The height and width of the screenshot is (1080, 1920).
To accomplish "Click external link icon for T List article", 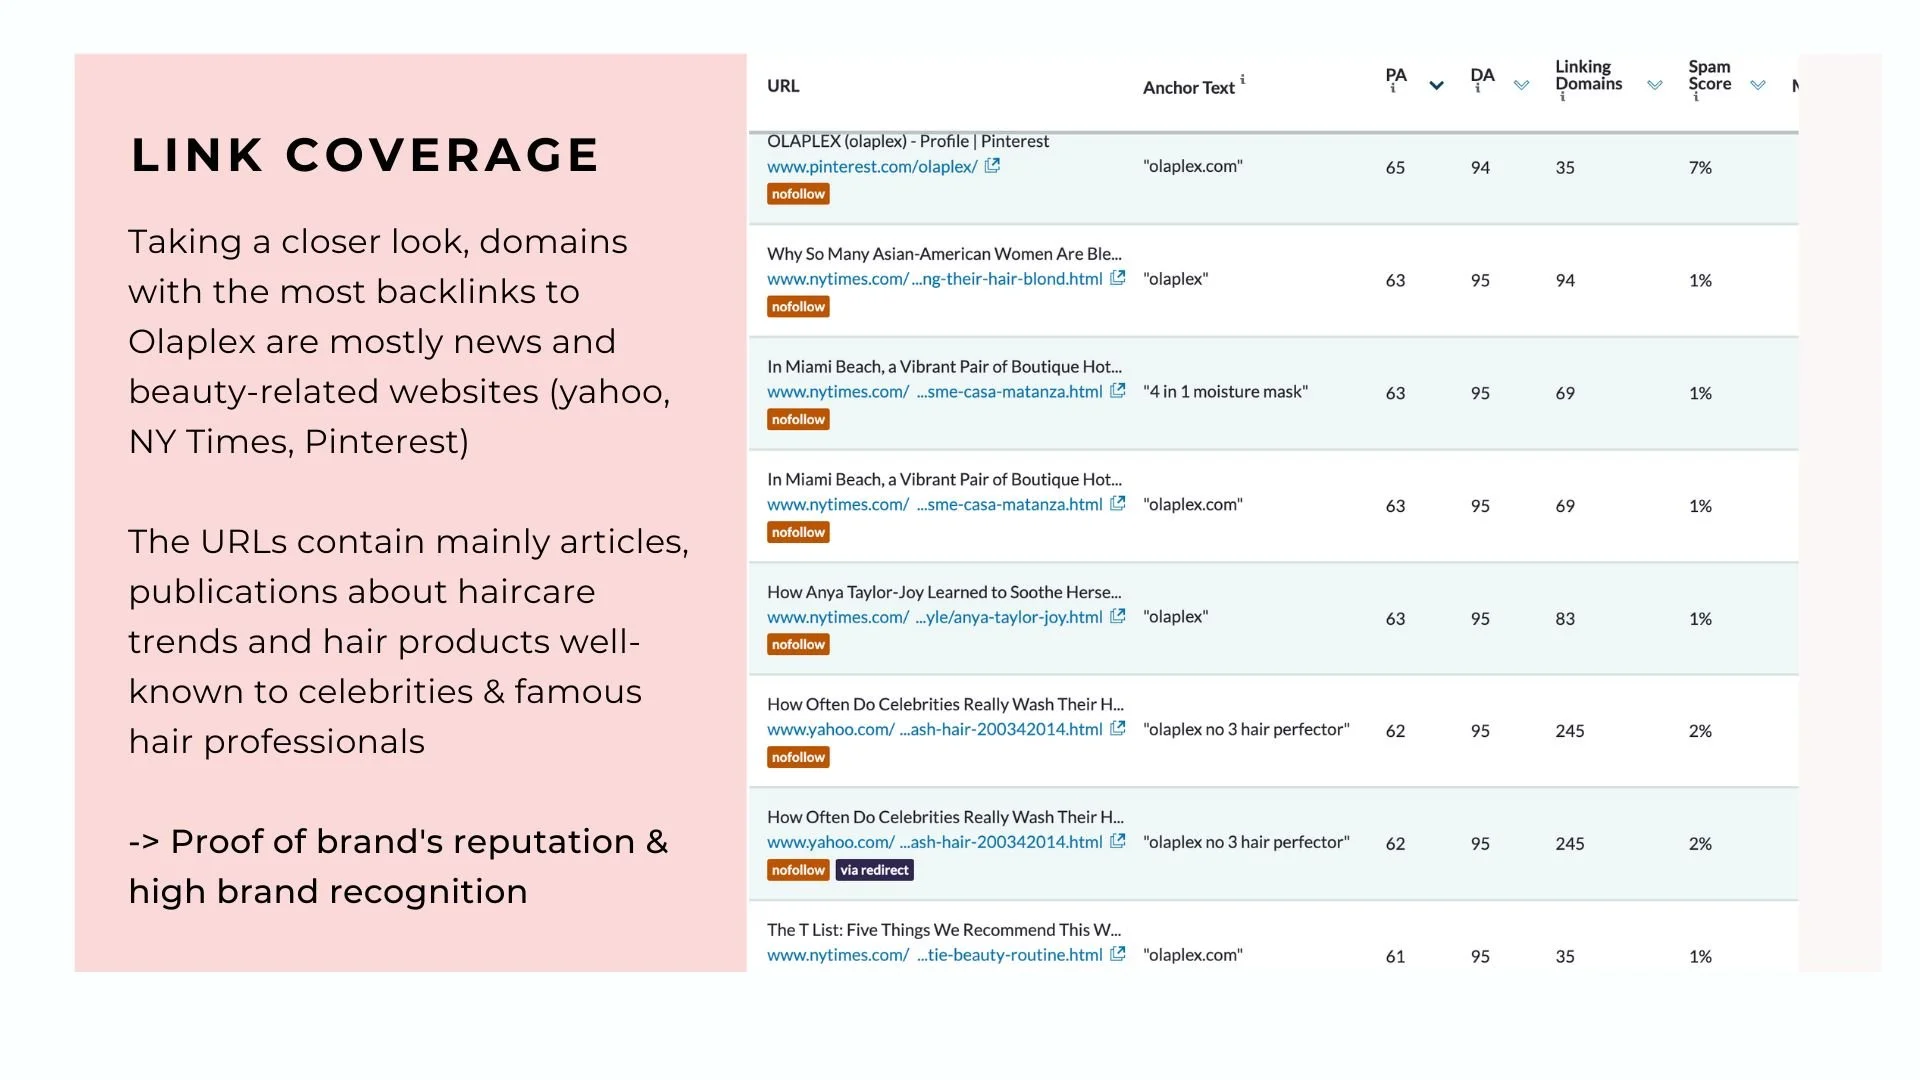I will [1118, 954].
